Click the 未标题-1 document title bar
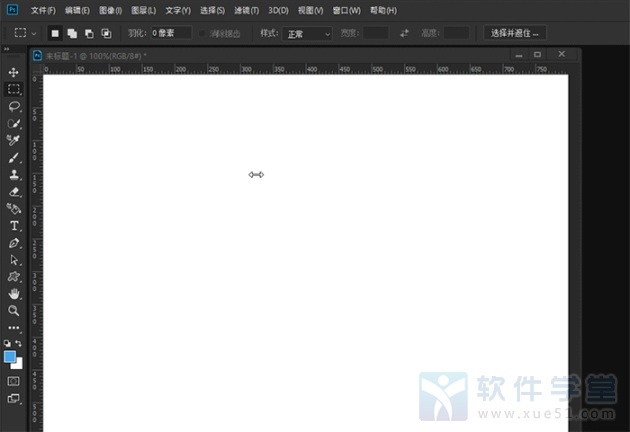 click(271, 55)
